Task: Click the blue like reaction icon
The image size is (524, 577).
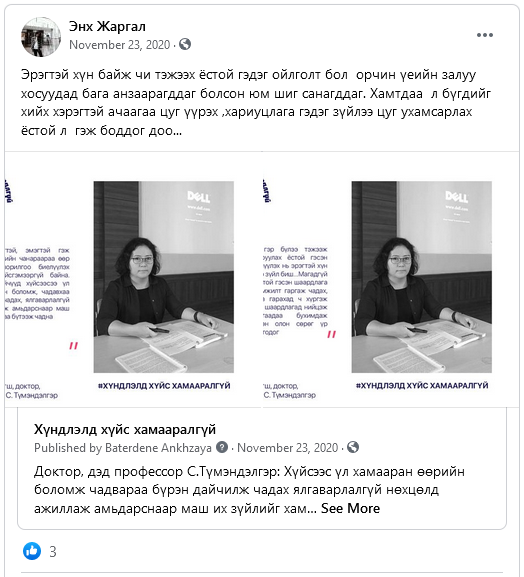Action: pos(32,551)
